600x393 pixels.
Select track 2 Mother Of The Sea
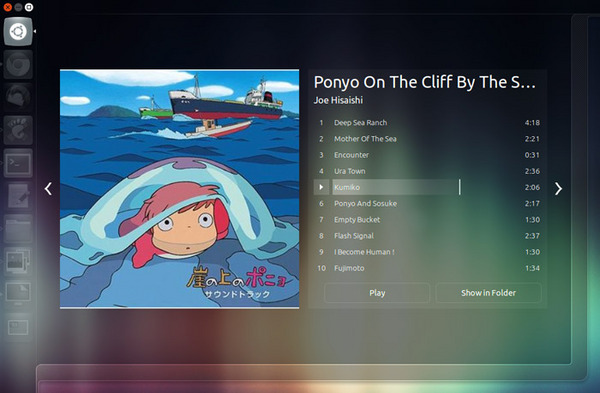(428, 139)
